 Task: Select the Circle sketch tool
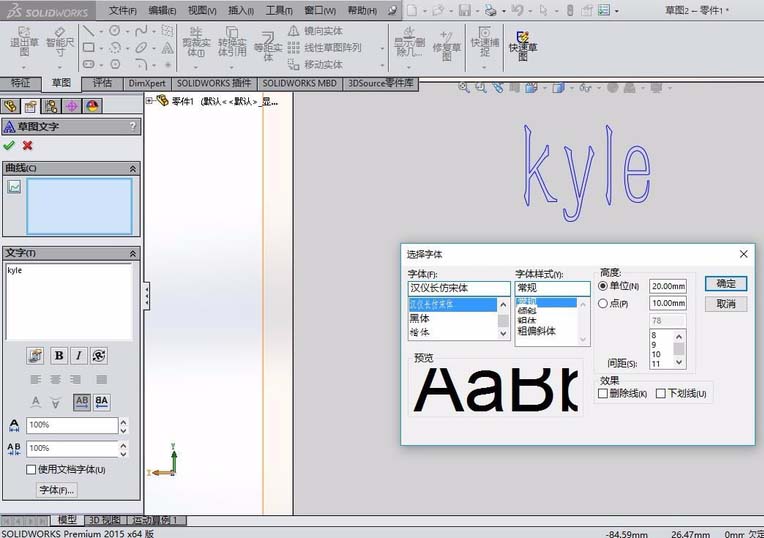pyautogui.click(x=115, y=31)
